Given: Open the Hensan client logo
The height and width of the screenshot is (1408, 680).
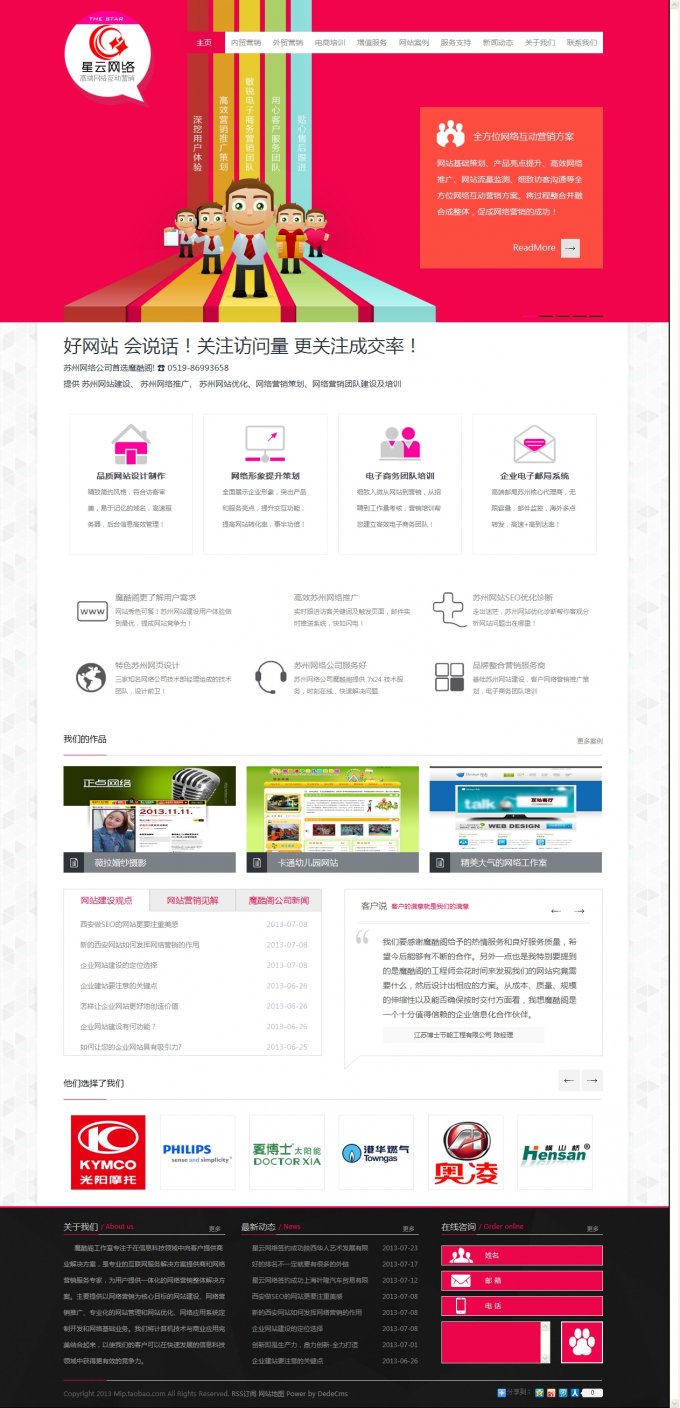Looking at the screenshot, I should 555,1152.
